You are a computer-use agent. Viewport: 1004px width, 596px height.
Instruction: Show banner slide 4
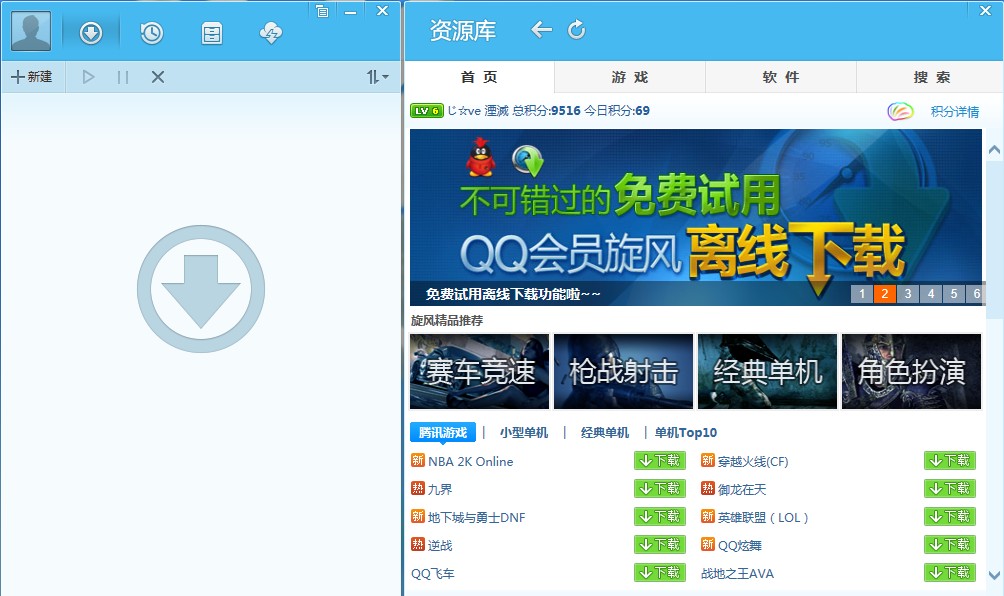coord(931,294)
